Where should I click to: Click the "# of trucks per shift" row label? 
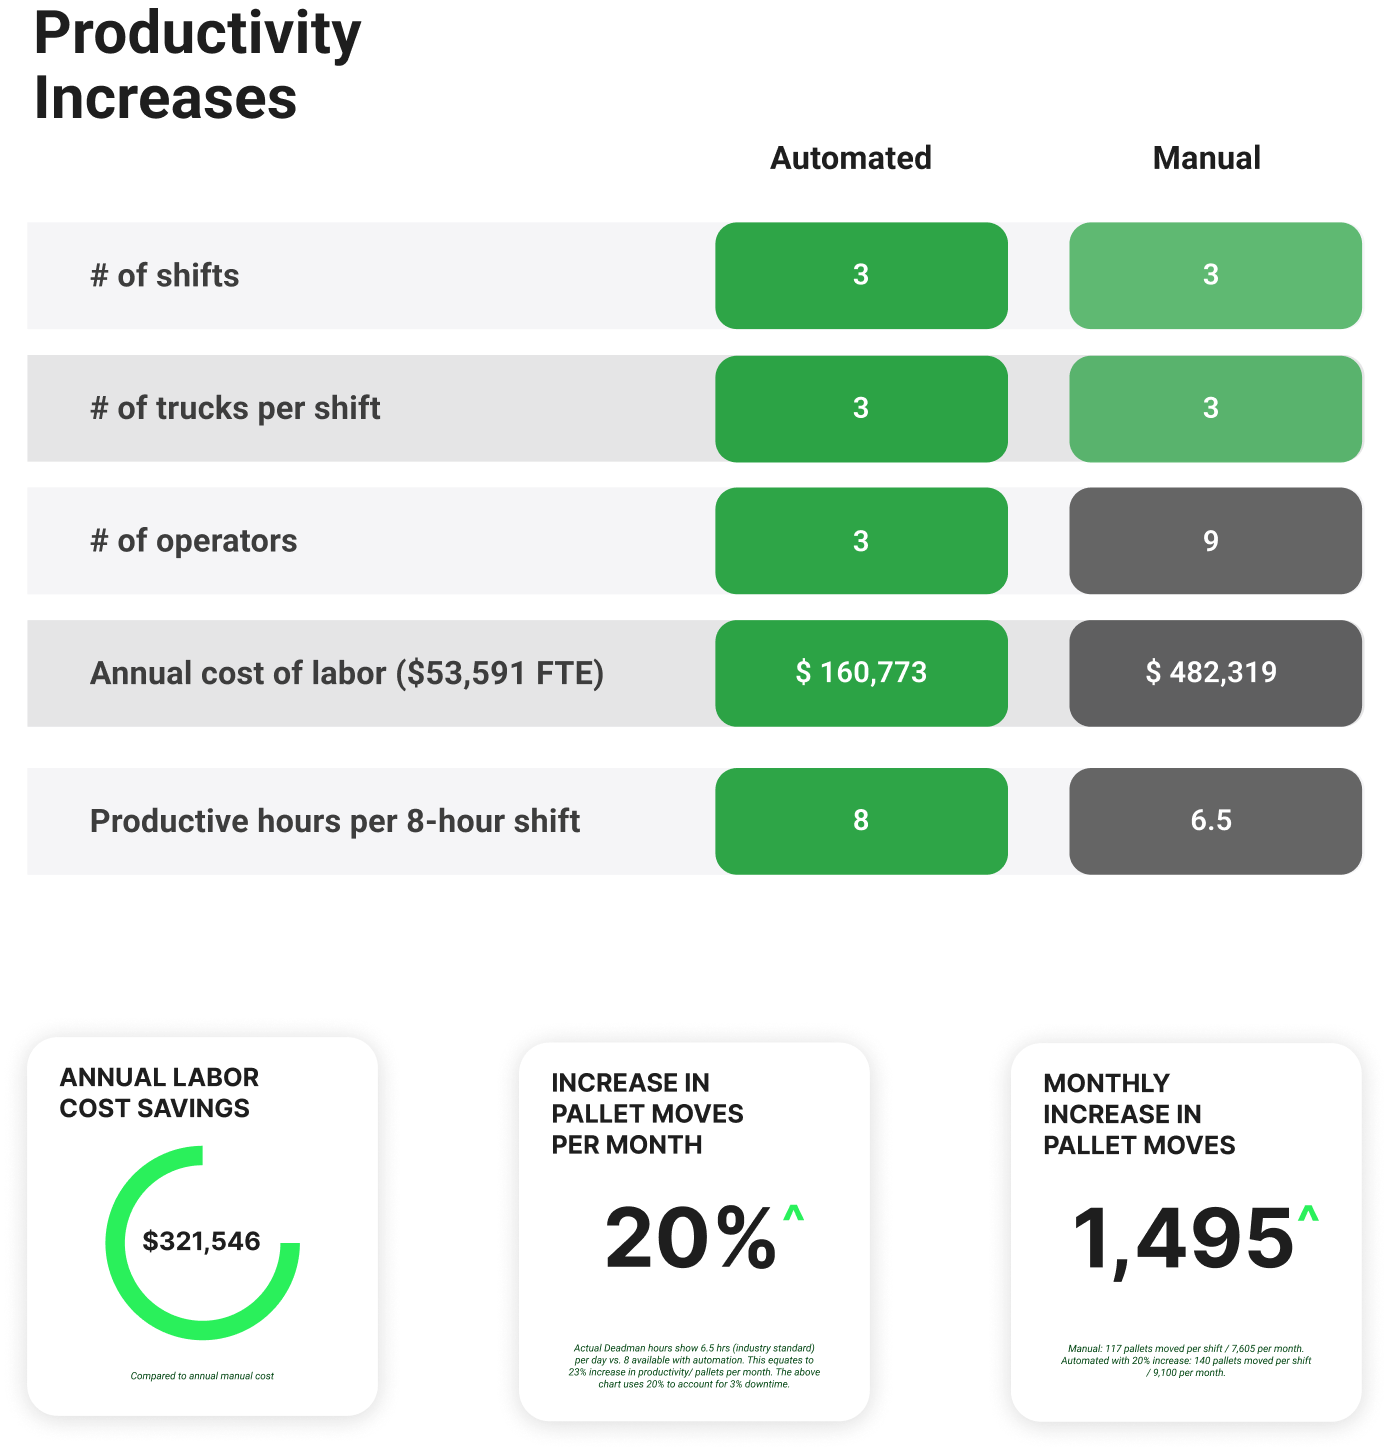(235, 408)
